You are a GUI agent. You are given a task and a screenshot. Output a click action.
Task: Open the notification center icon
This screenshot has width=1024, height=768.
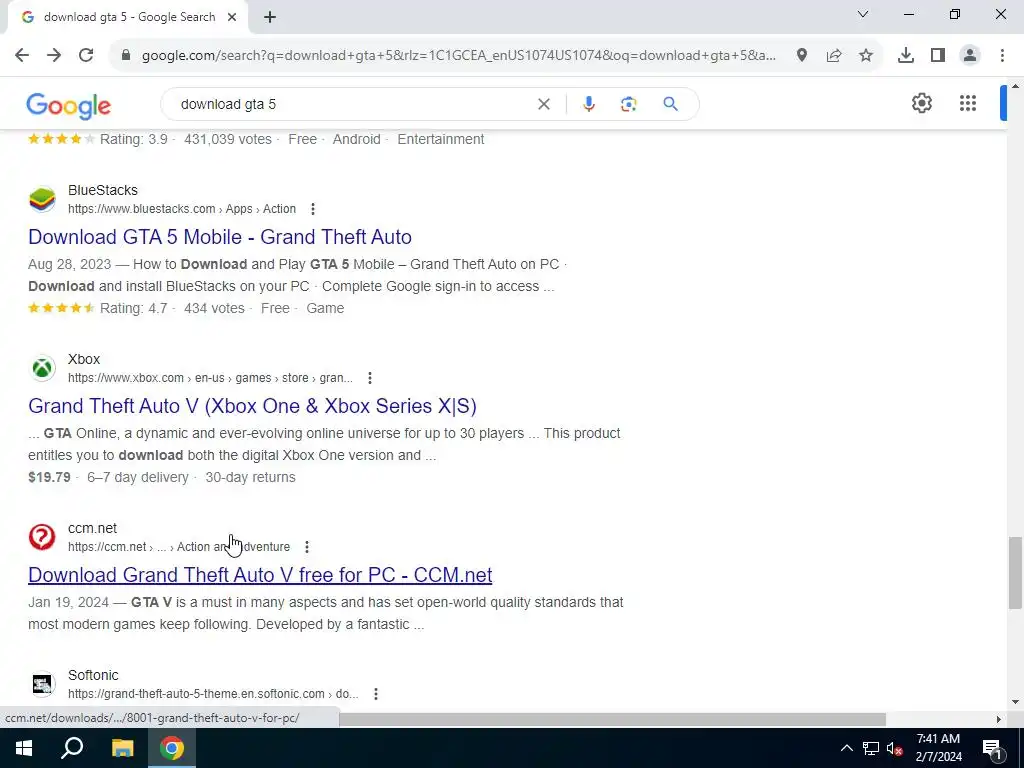click(992, 748)
